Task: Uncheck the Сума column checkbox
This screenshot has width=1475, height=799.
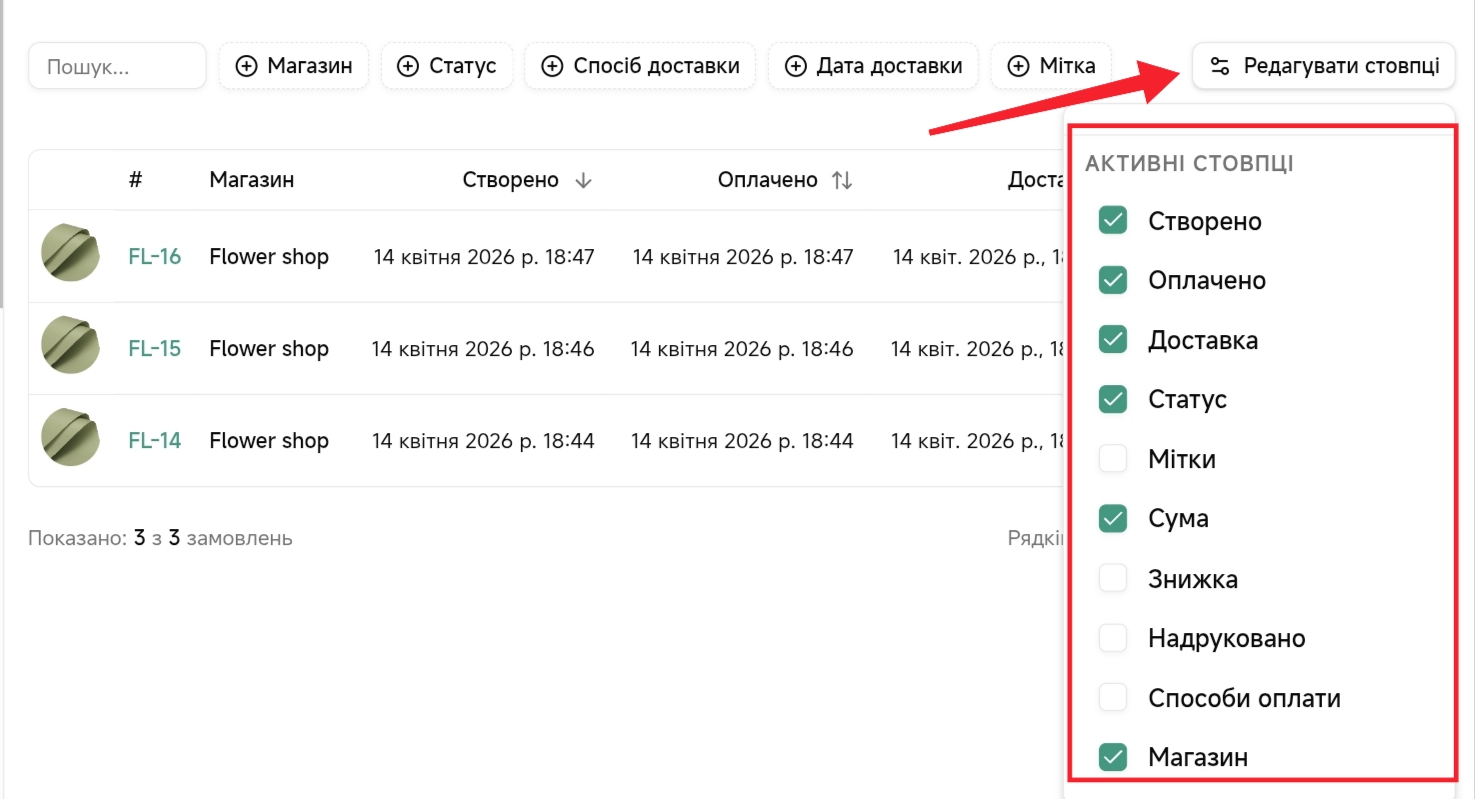Action: (1113, 518)
